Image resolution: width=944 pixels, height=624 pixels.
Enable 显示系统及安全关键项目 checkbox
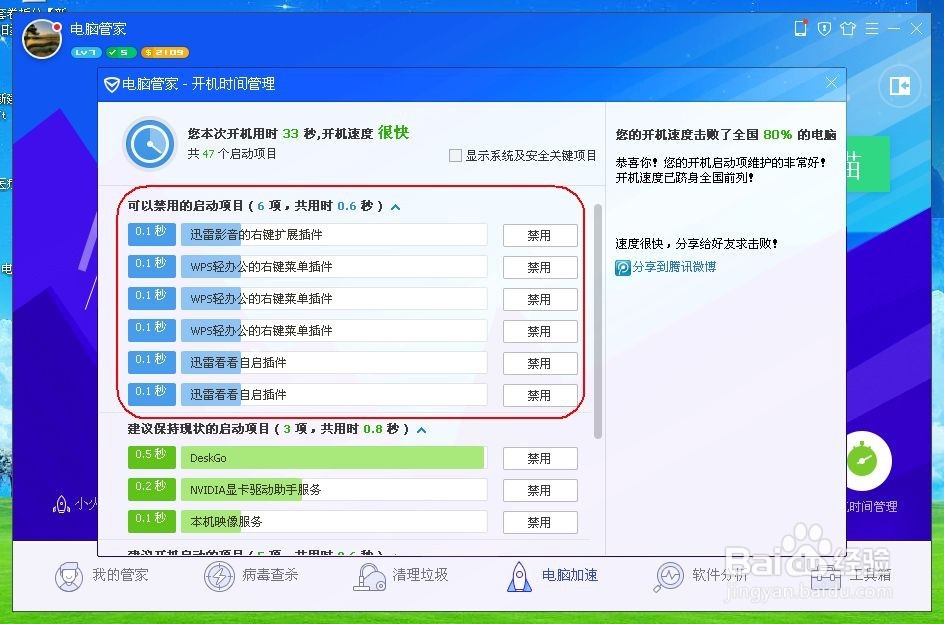click(455, 156)
